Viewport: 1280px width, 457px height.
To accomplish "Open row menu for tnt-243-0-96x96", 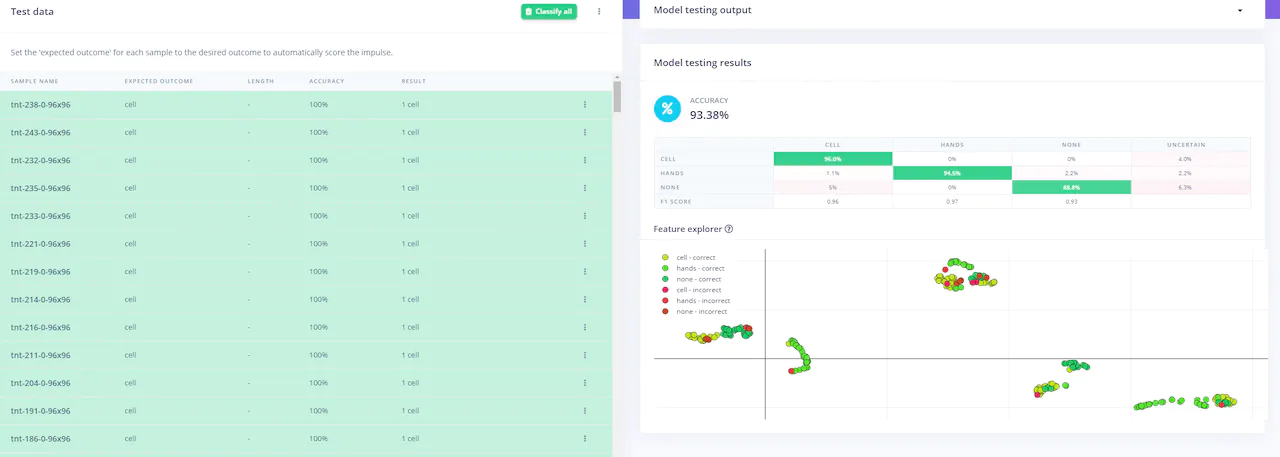I will [x=585, y=132].
